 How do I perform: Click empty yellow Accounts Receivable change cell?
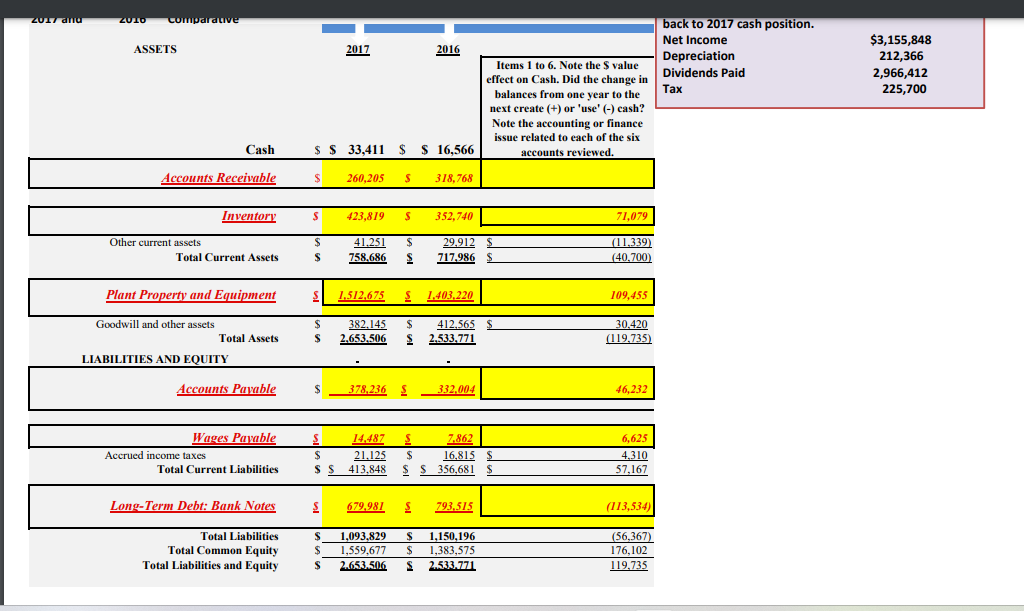pos(567,174)
